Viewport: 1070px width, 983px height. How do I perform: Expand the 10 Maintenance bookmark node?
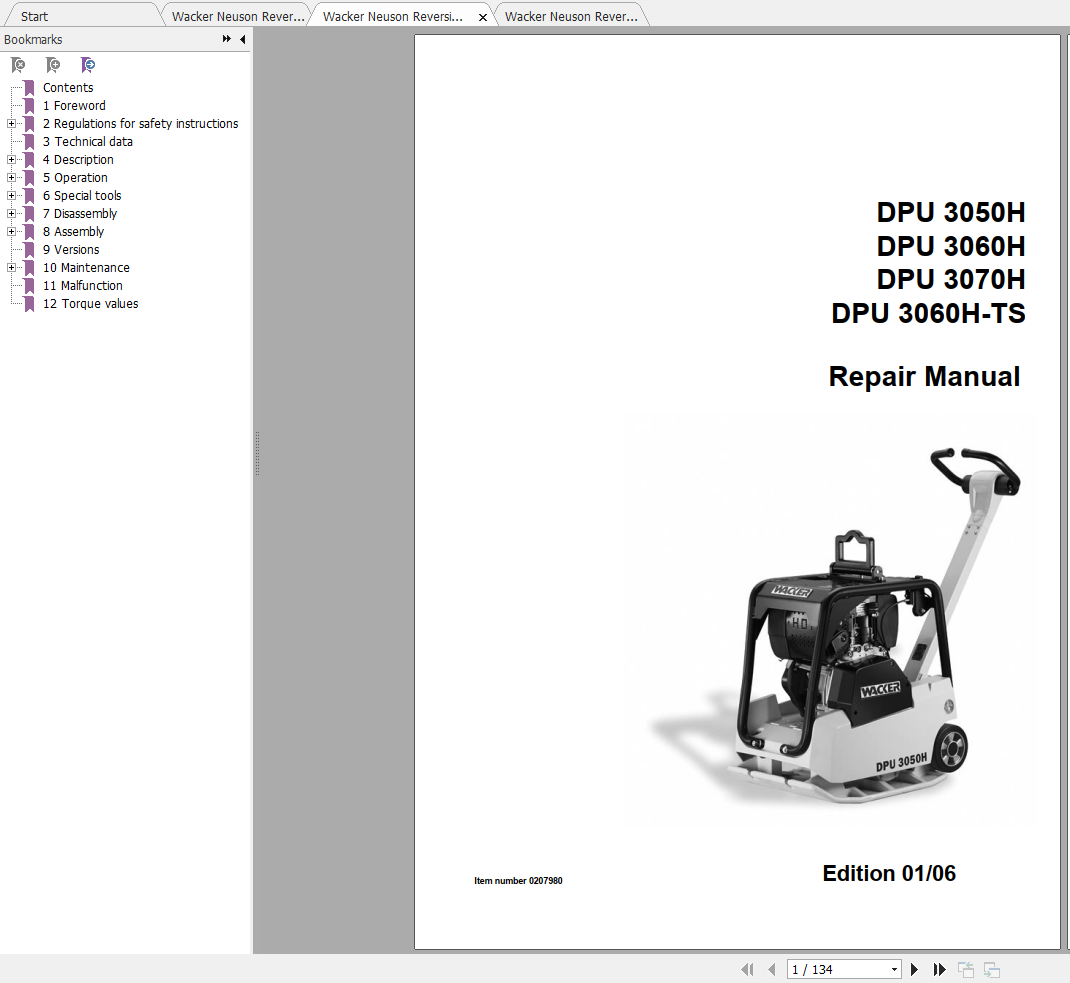pyautogui.click(x=11, y=267)
